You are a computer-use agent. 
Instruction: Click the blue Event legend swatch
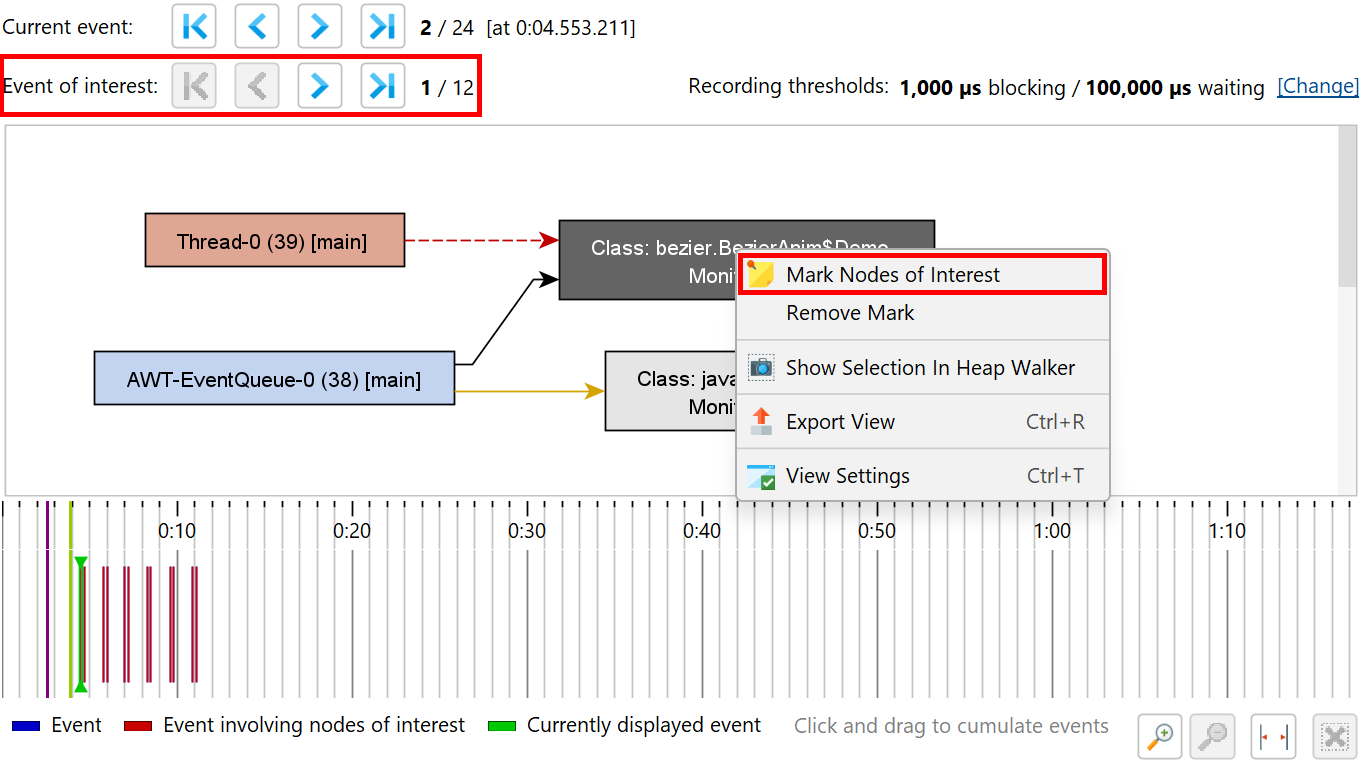tap(26, 726)
